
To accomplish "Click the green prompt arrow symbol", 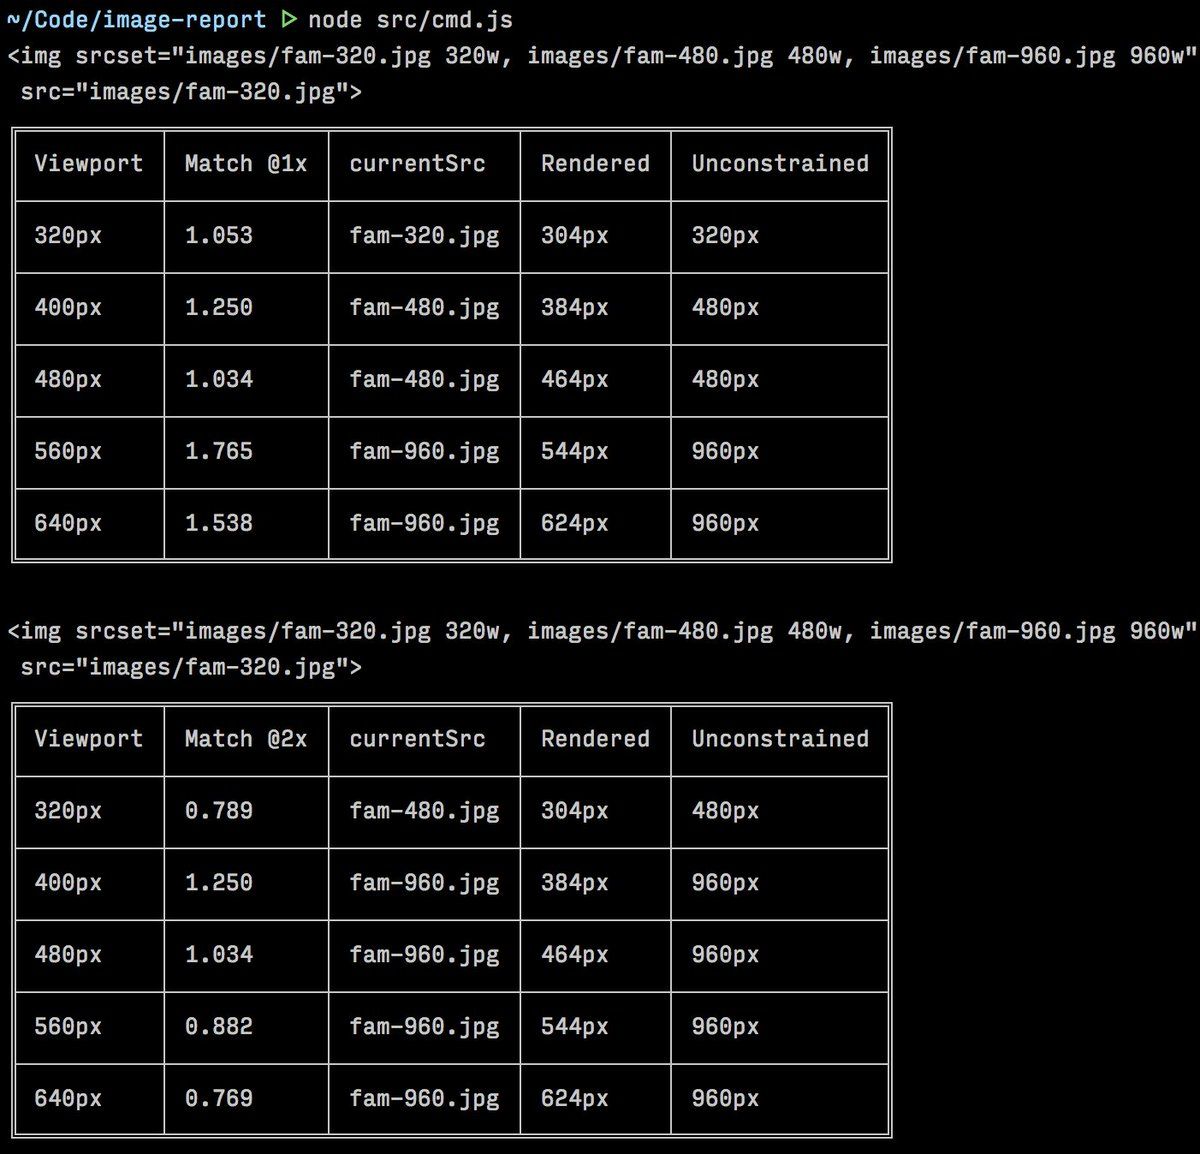I will [289, 19].
